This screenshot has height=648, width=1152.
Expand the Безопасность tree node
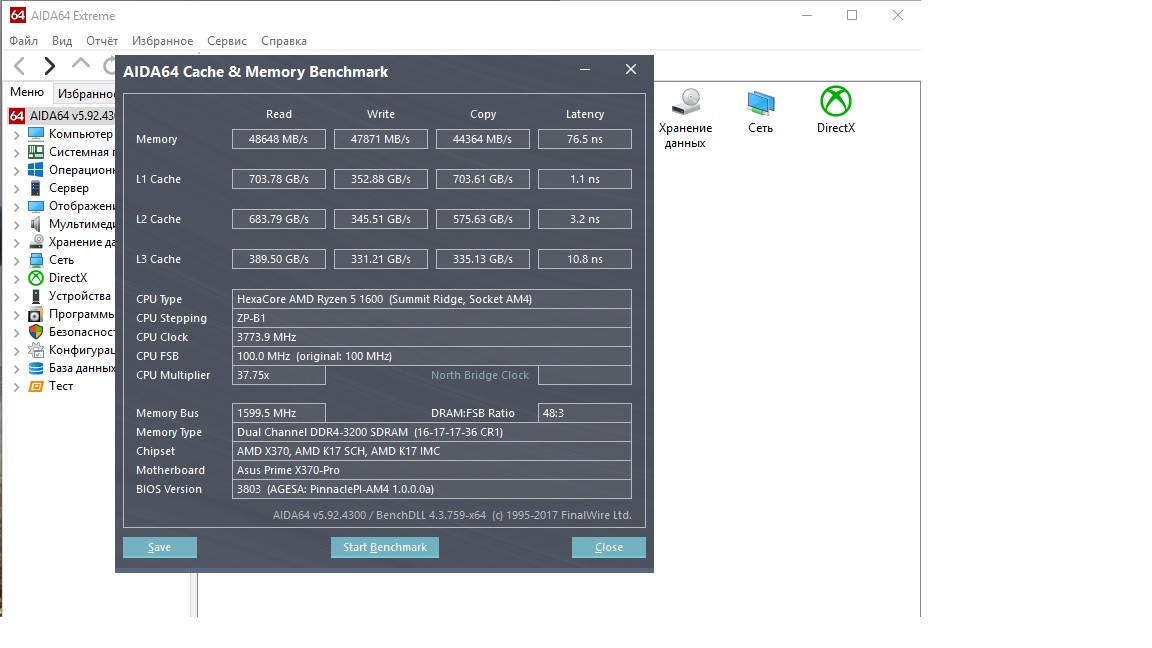pos(16,333)
